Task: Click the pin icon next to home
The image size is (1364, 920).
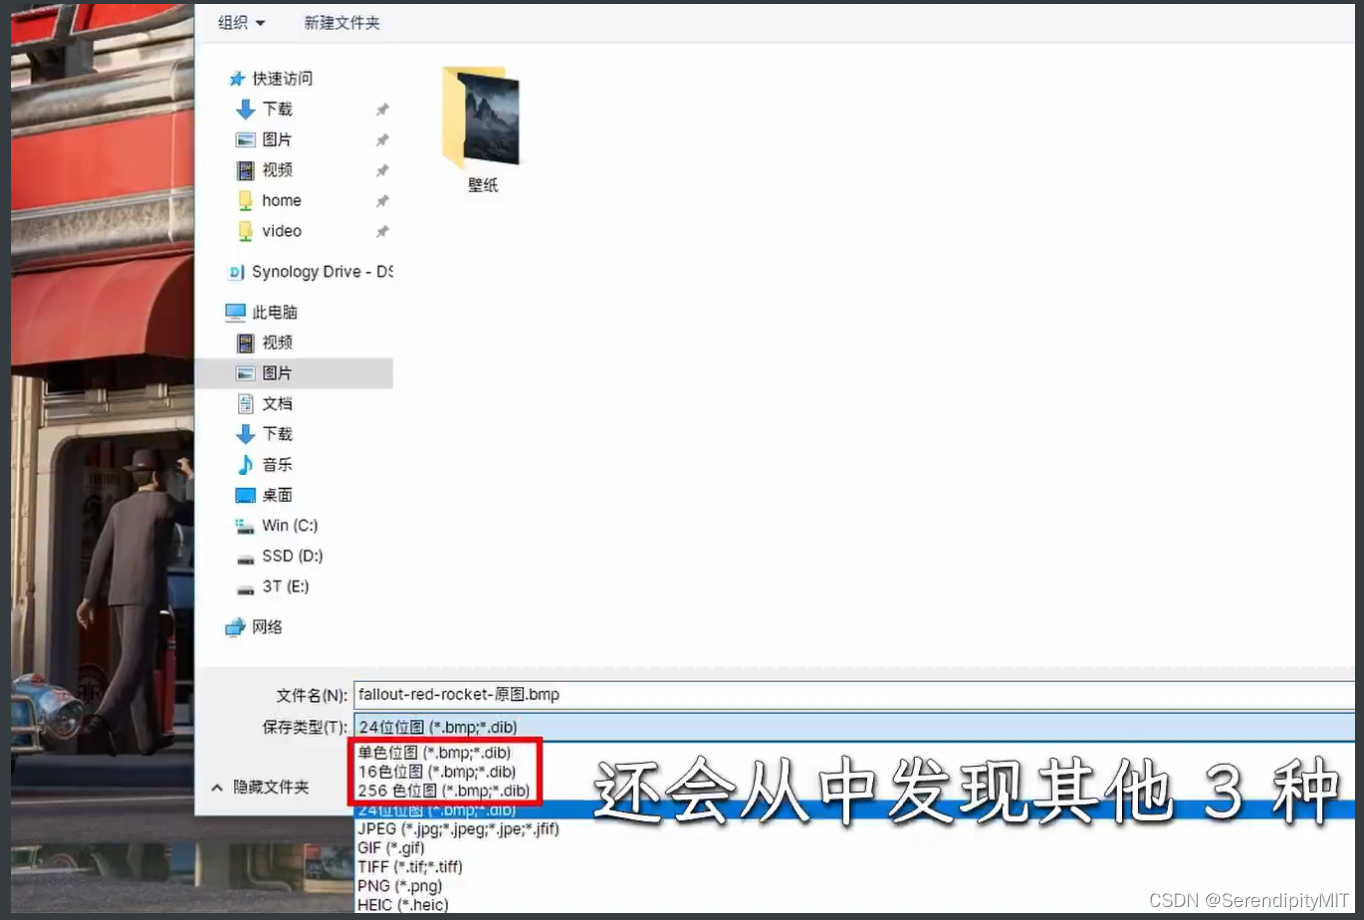Action: [382, 201]
